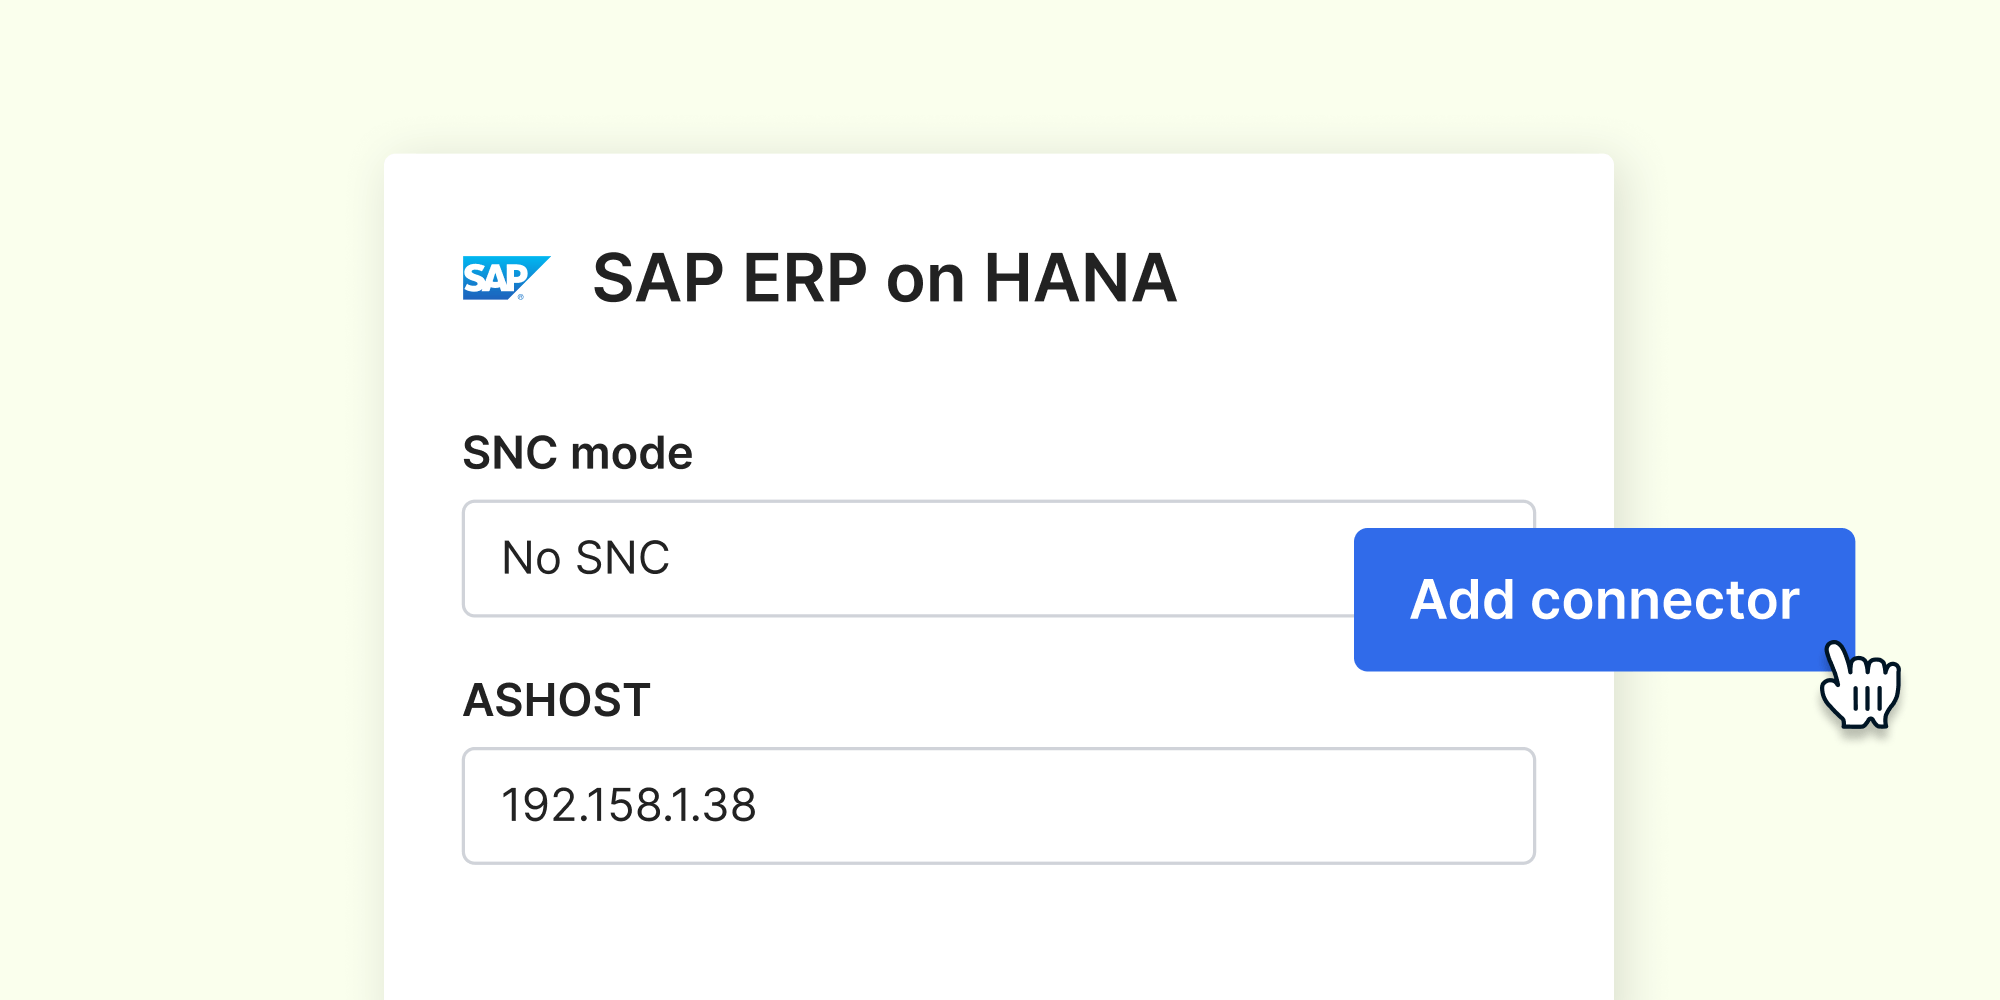The height and width of the screenshot is (1000, 2000).
Task: Click the SAP ERP on HANA heading
Action: [x=884, y=278]
